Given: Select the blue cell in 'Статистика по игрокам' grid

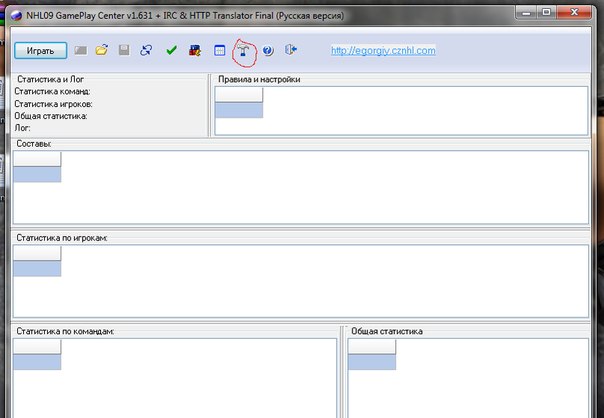Looking at the screenshot, I should 37,269.
